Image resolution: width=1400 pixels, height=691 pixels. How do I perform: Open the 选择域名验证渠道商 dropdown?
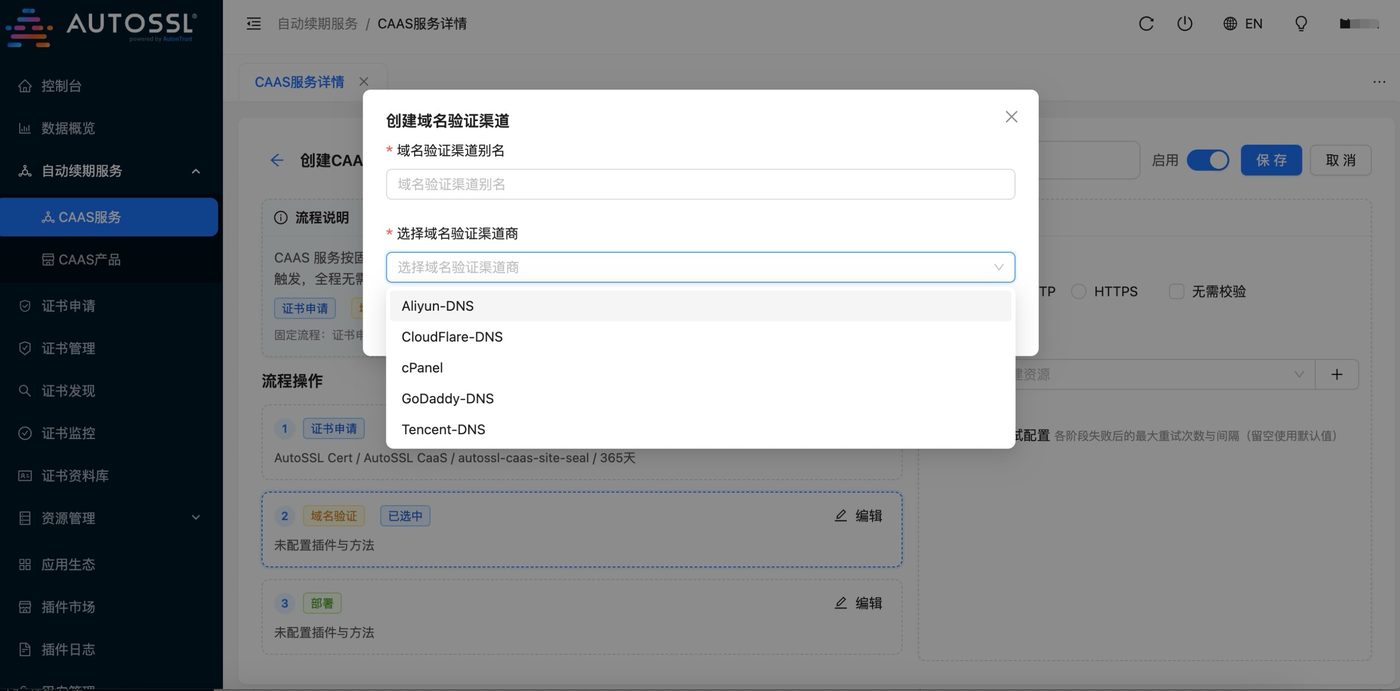700,267
